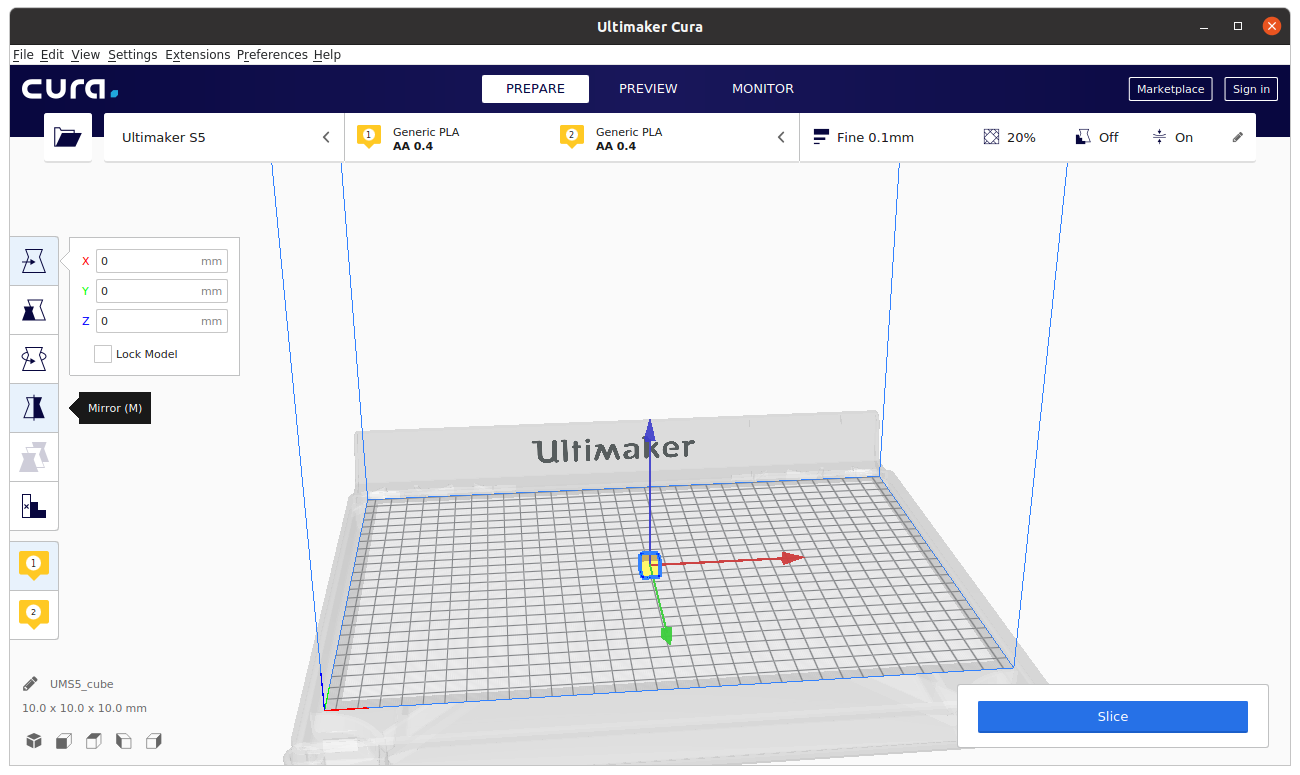
Task: Select the Mirror tool
Action: tap(34, 408)
